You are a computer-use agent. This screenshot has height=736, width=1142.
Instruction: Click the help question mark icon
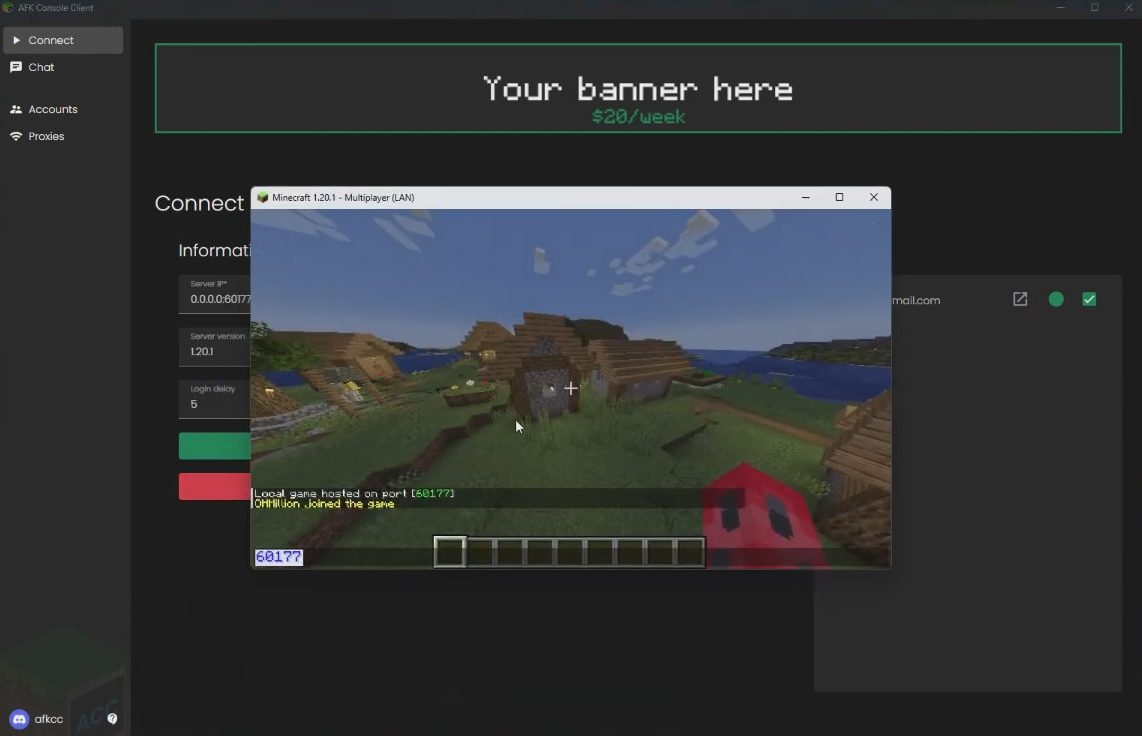pyautogui.click(x=112, y=719)
